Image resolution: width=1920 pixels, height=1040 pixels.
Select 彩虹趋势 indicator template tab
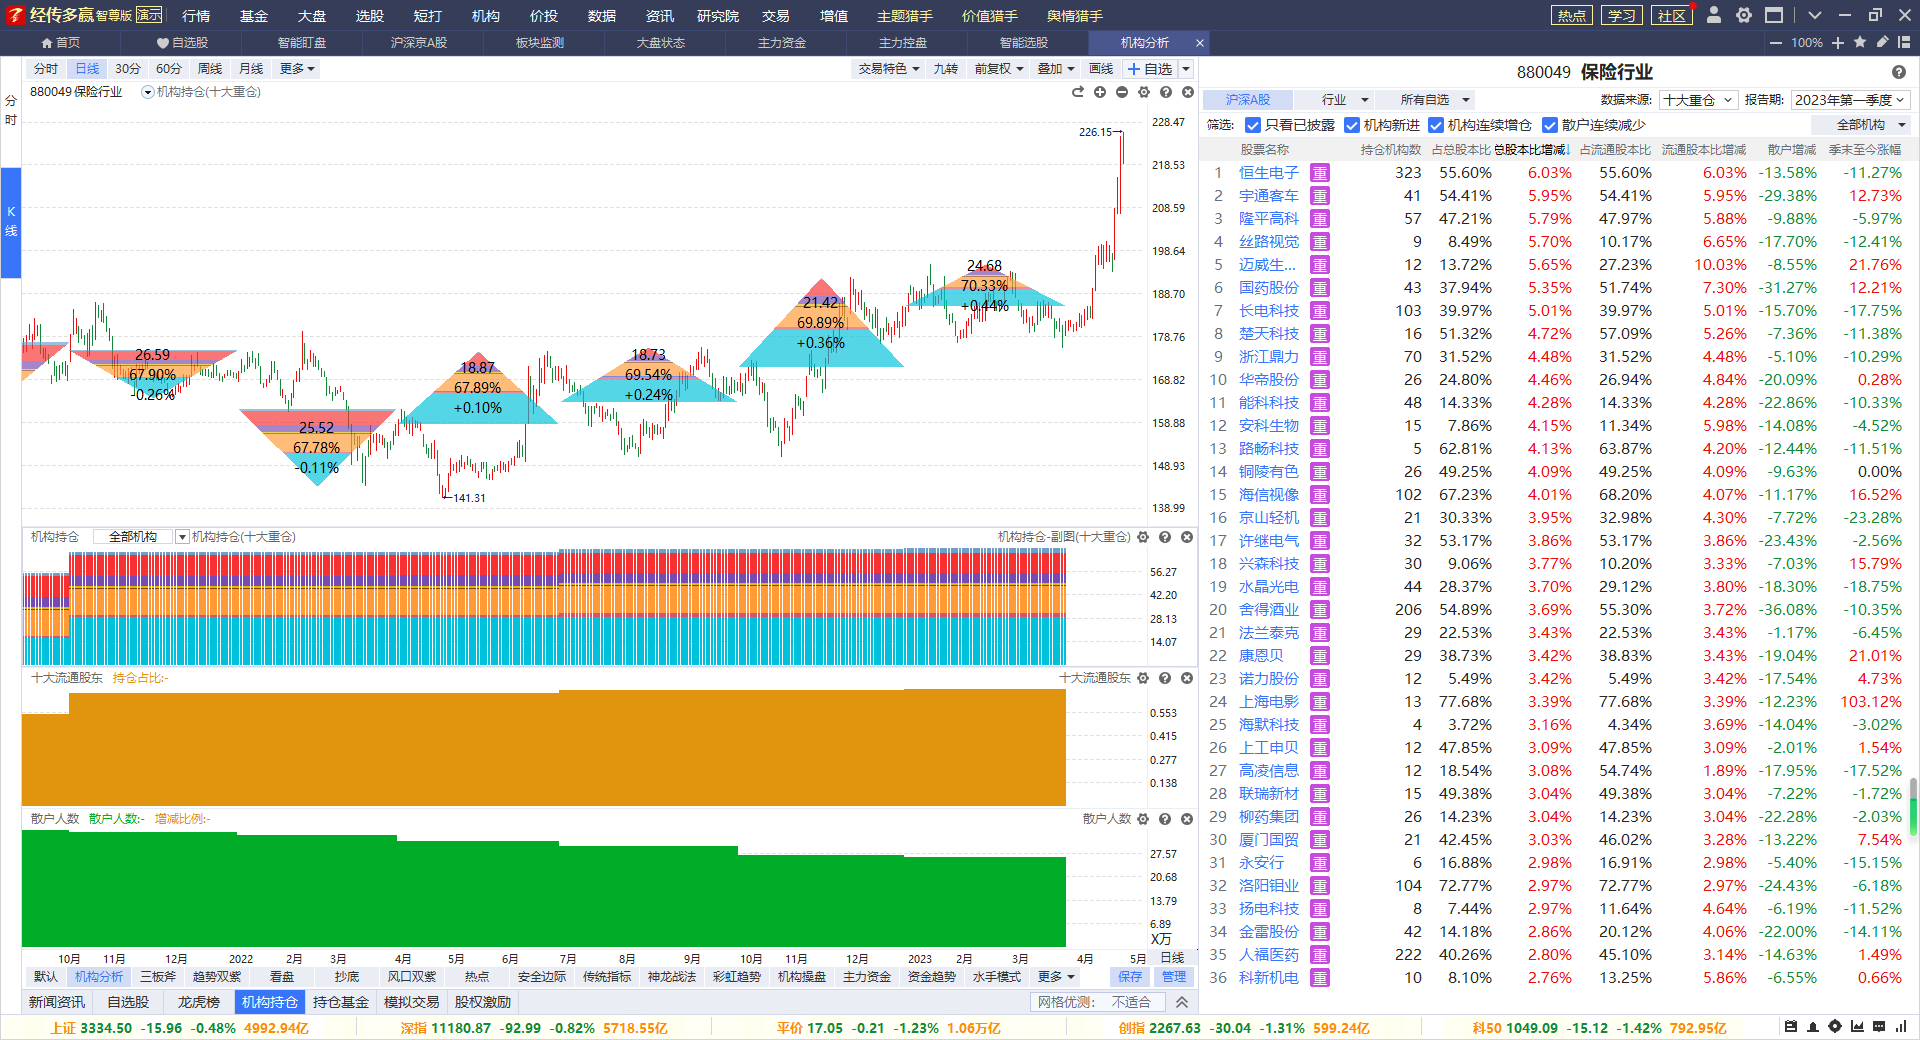737,977
